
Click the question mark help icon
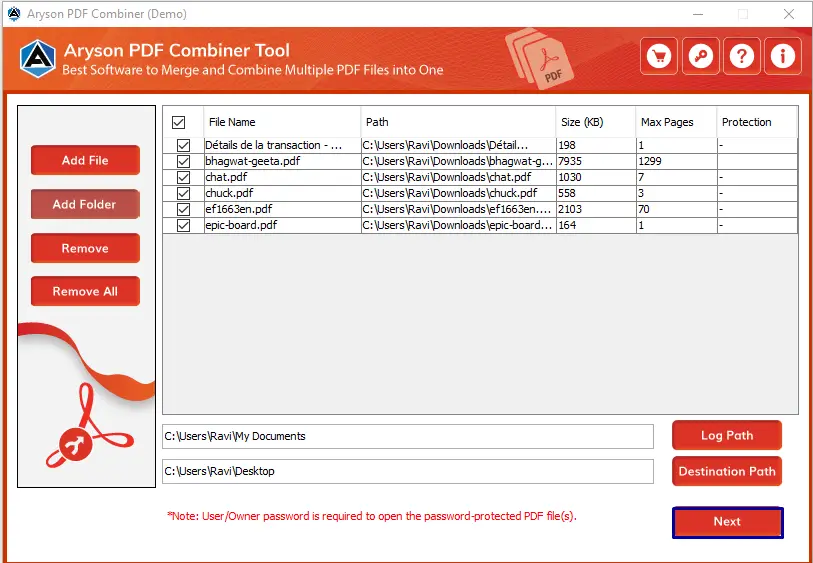[741, 57]
